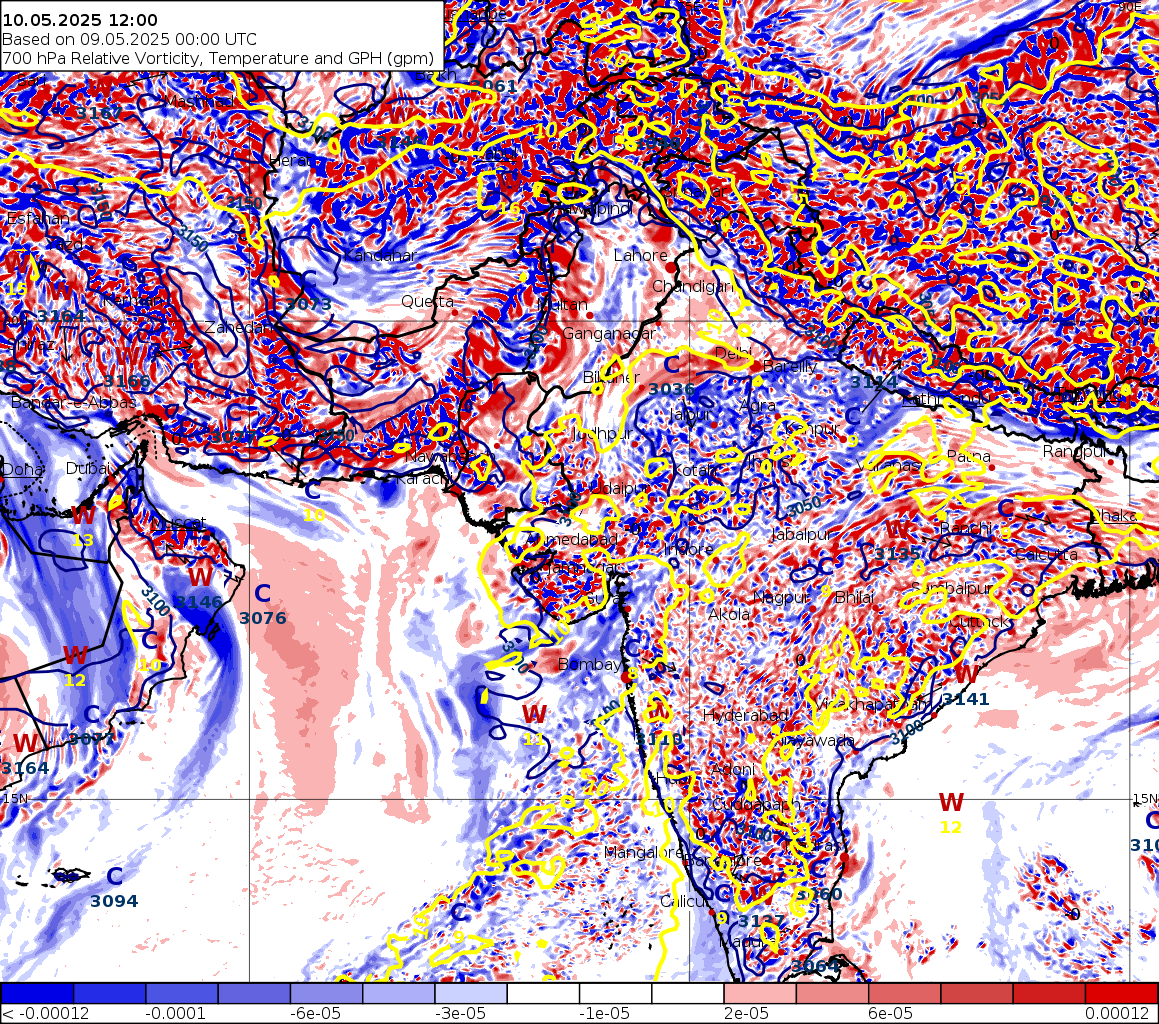The image size is (1159, 1024).
Task: Click the 'C' marker above the 3094 value
Action: click(x=115, y=876)
